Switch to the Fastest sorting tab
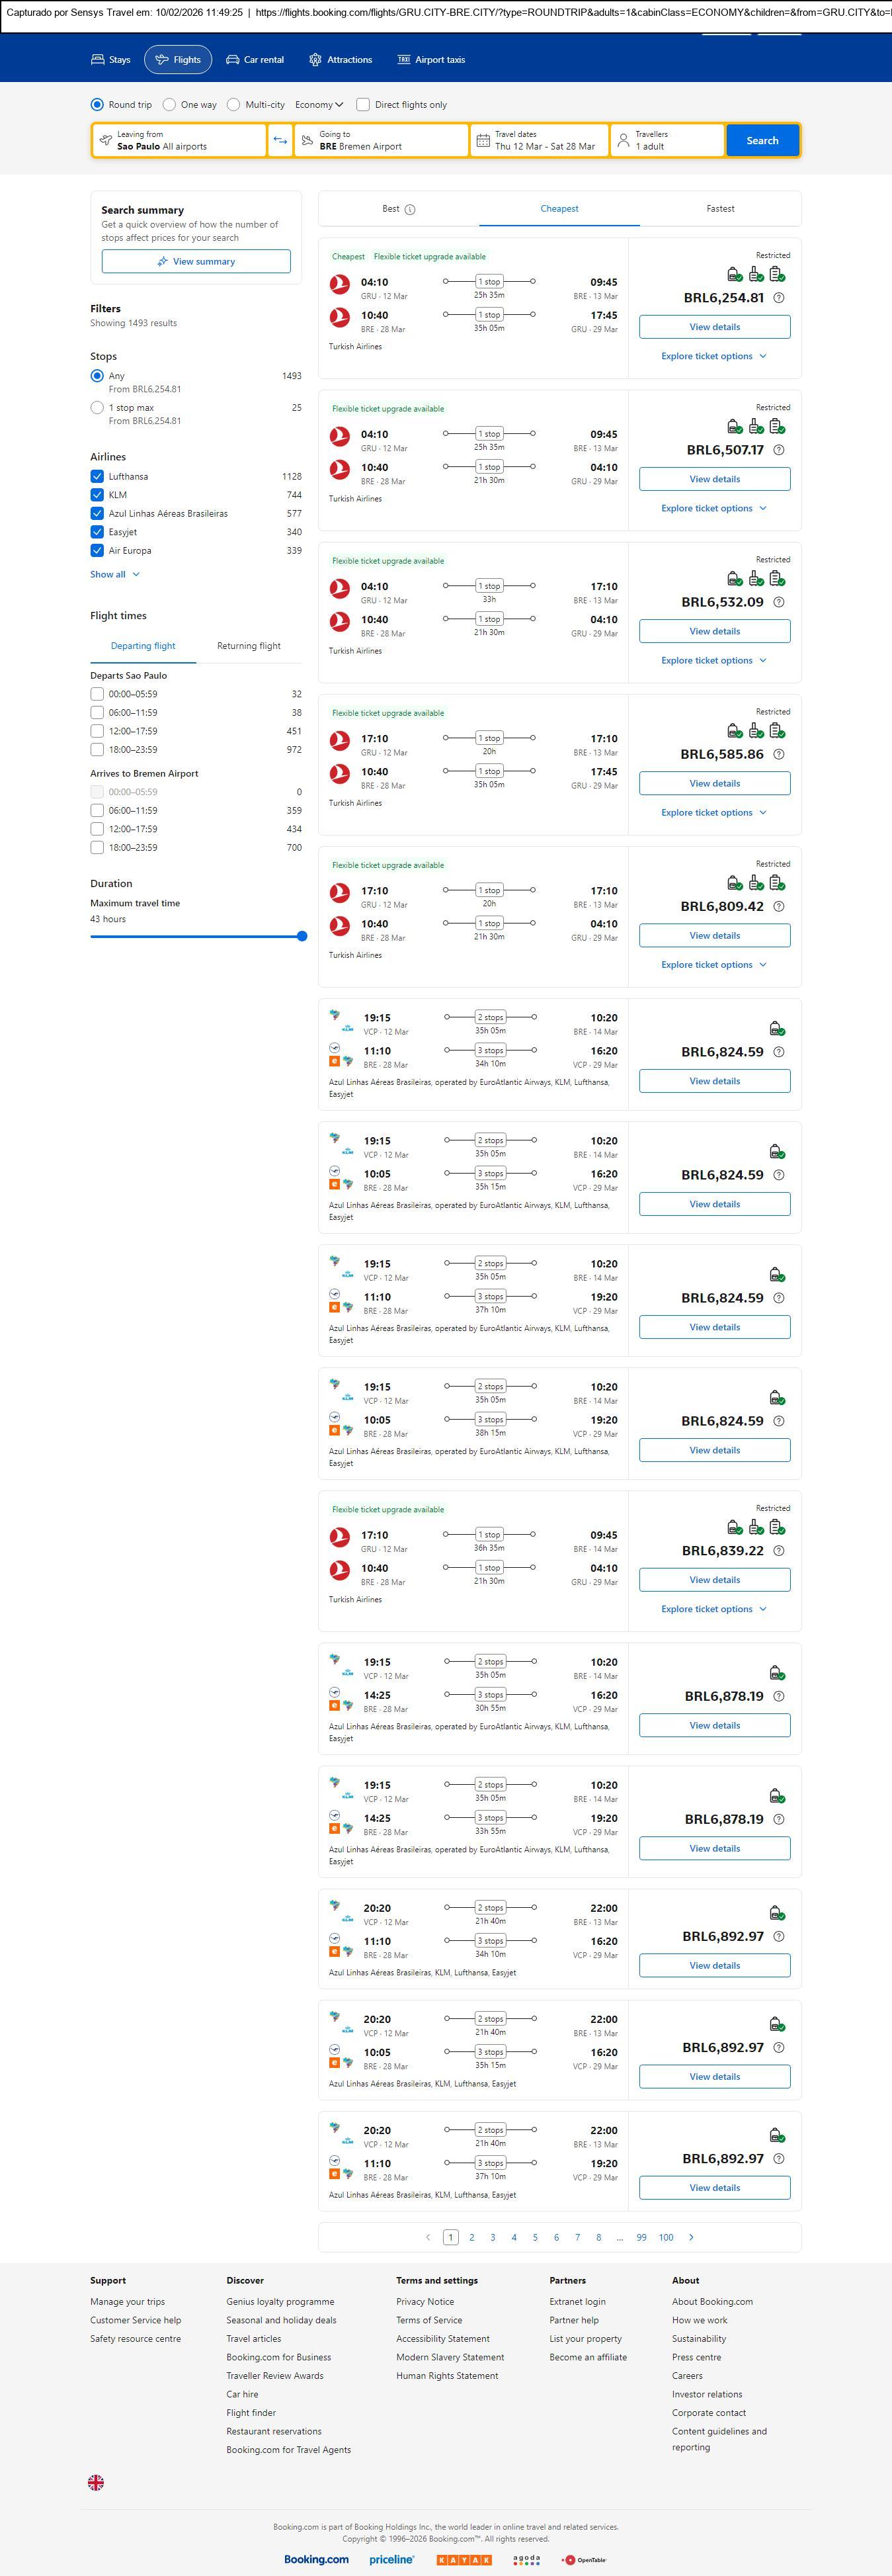The width and height of the screenshot is (892, 2576). [720, 209]
